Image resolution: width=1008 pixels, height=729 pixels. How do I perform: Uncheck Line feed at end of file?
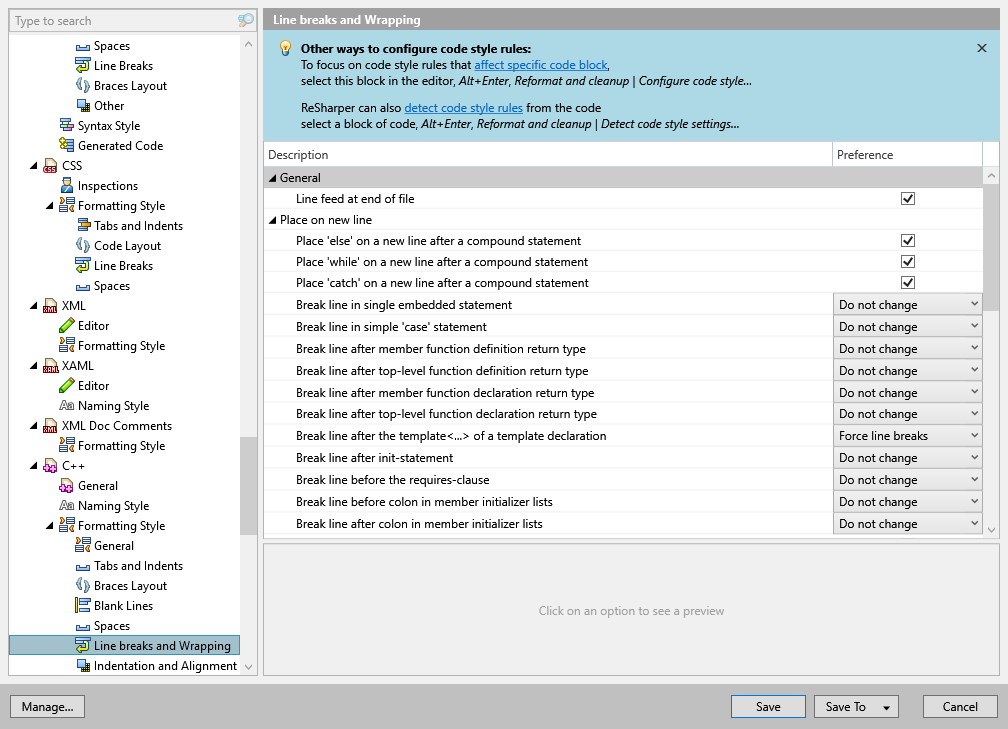908,198
